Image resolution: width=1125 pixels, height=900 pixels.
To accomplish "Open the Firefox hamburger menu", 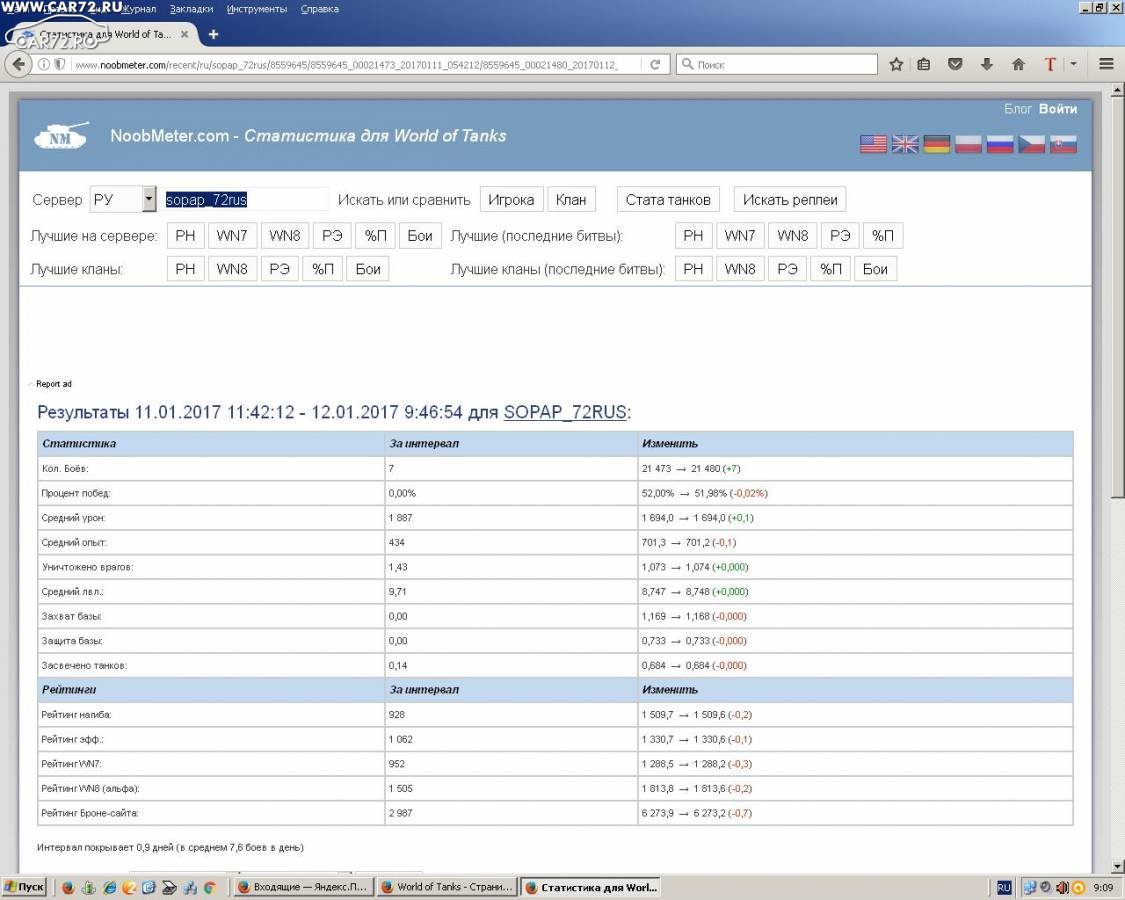I will pos(1106,65).
